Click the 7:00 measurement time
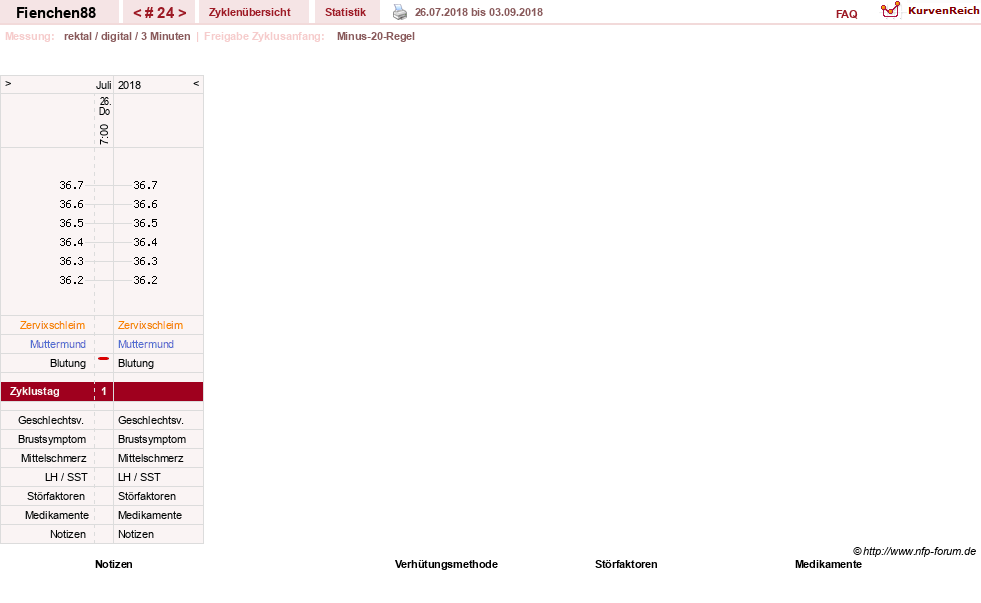981x603 pixels. (x=104, y=134)
